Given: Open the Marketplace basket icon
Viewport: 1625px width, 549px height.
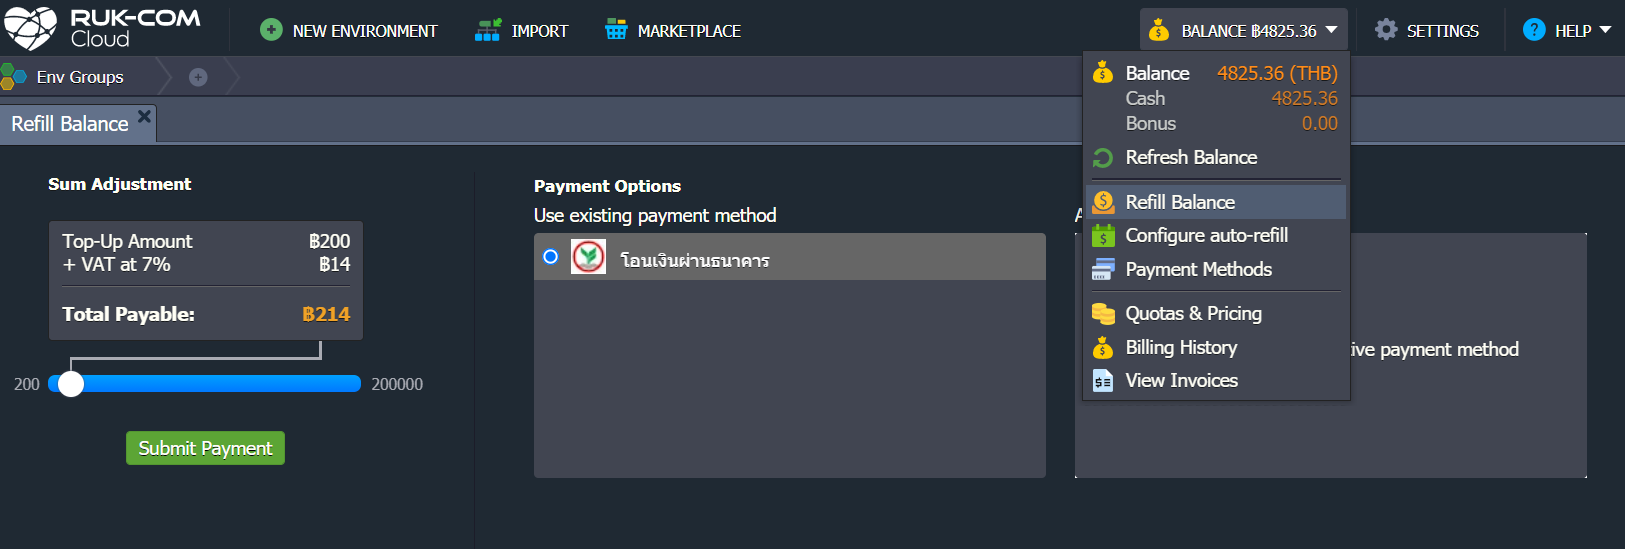Looking at the screenshot, I should point(616,30).
